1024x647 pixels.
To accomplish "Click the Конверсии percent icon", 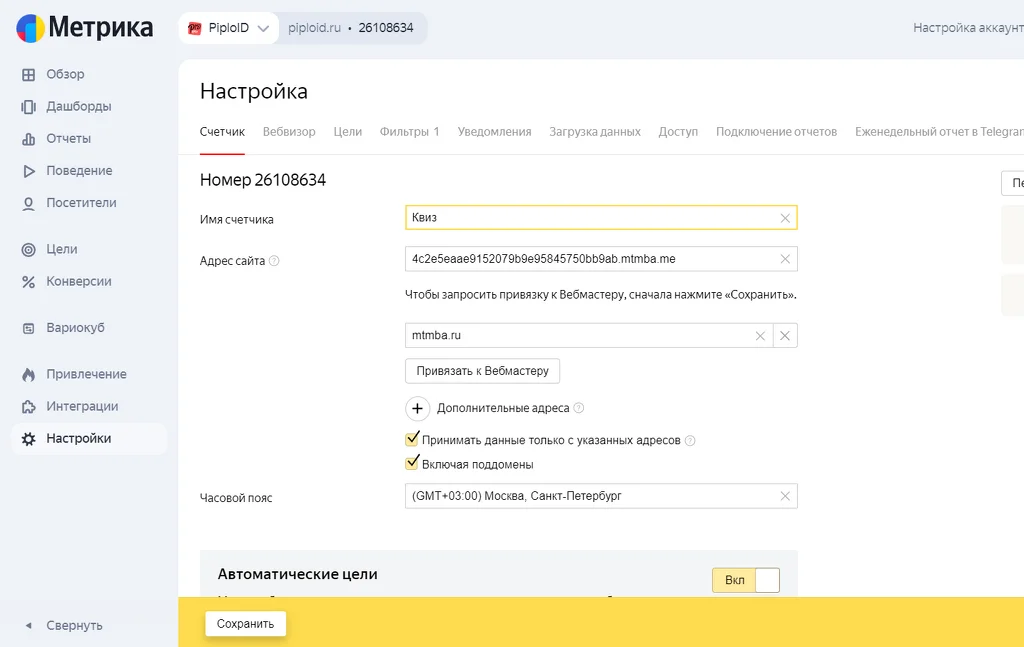I will click(x=28, y=281).
